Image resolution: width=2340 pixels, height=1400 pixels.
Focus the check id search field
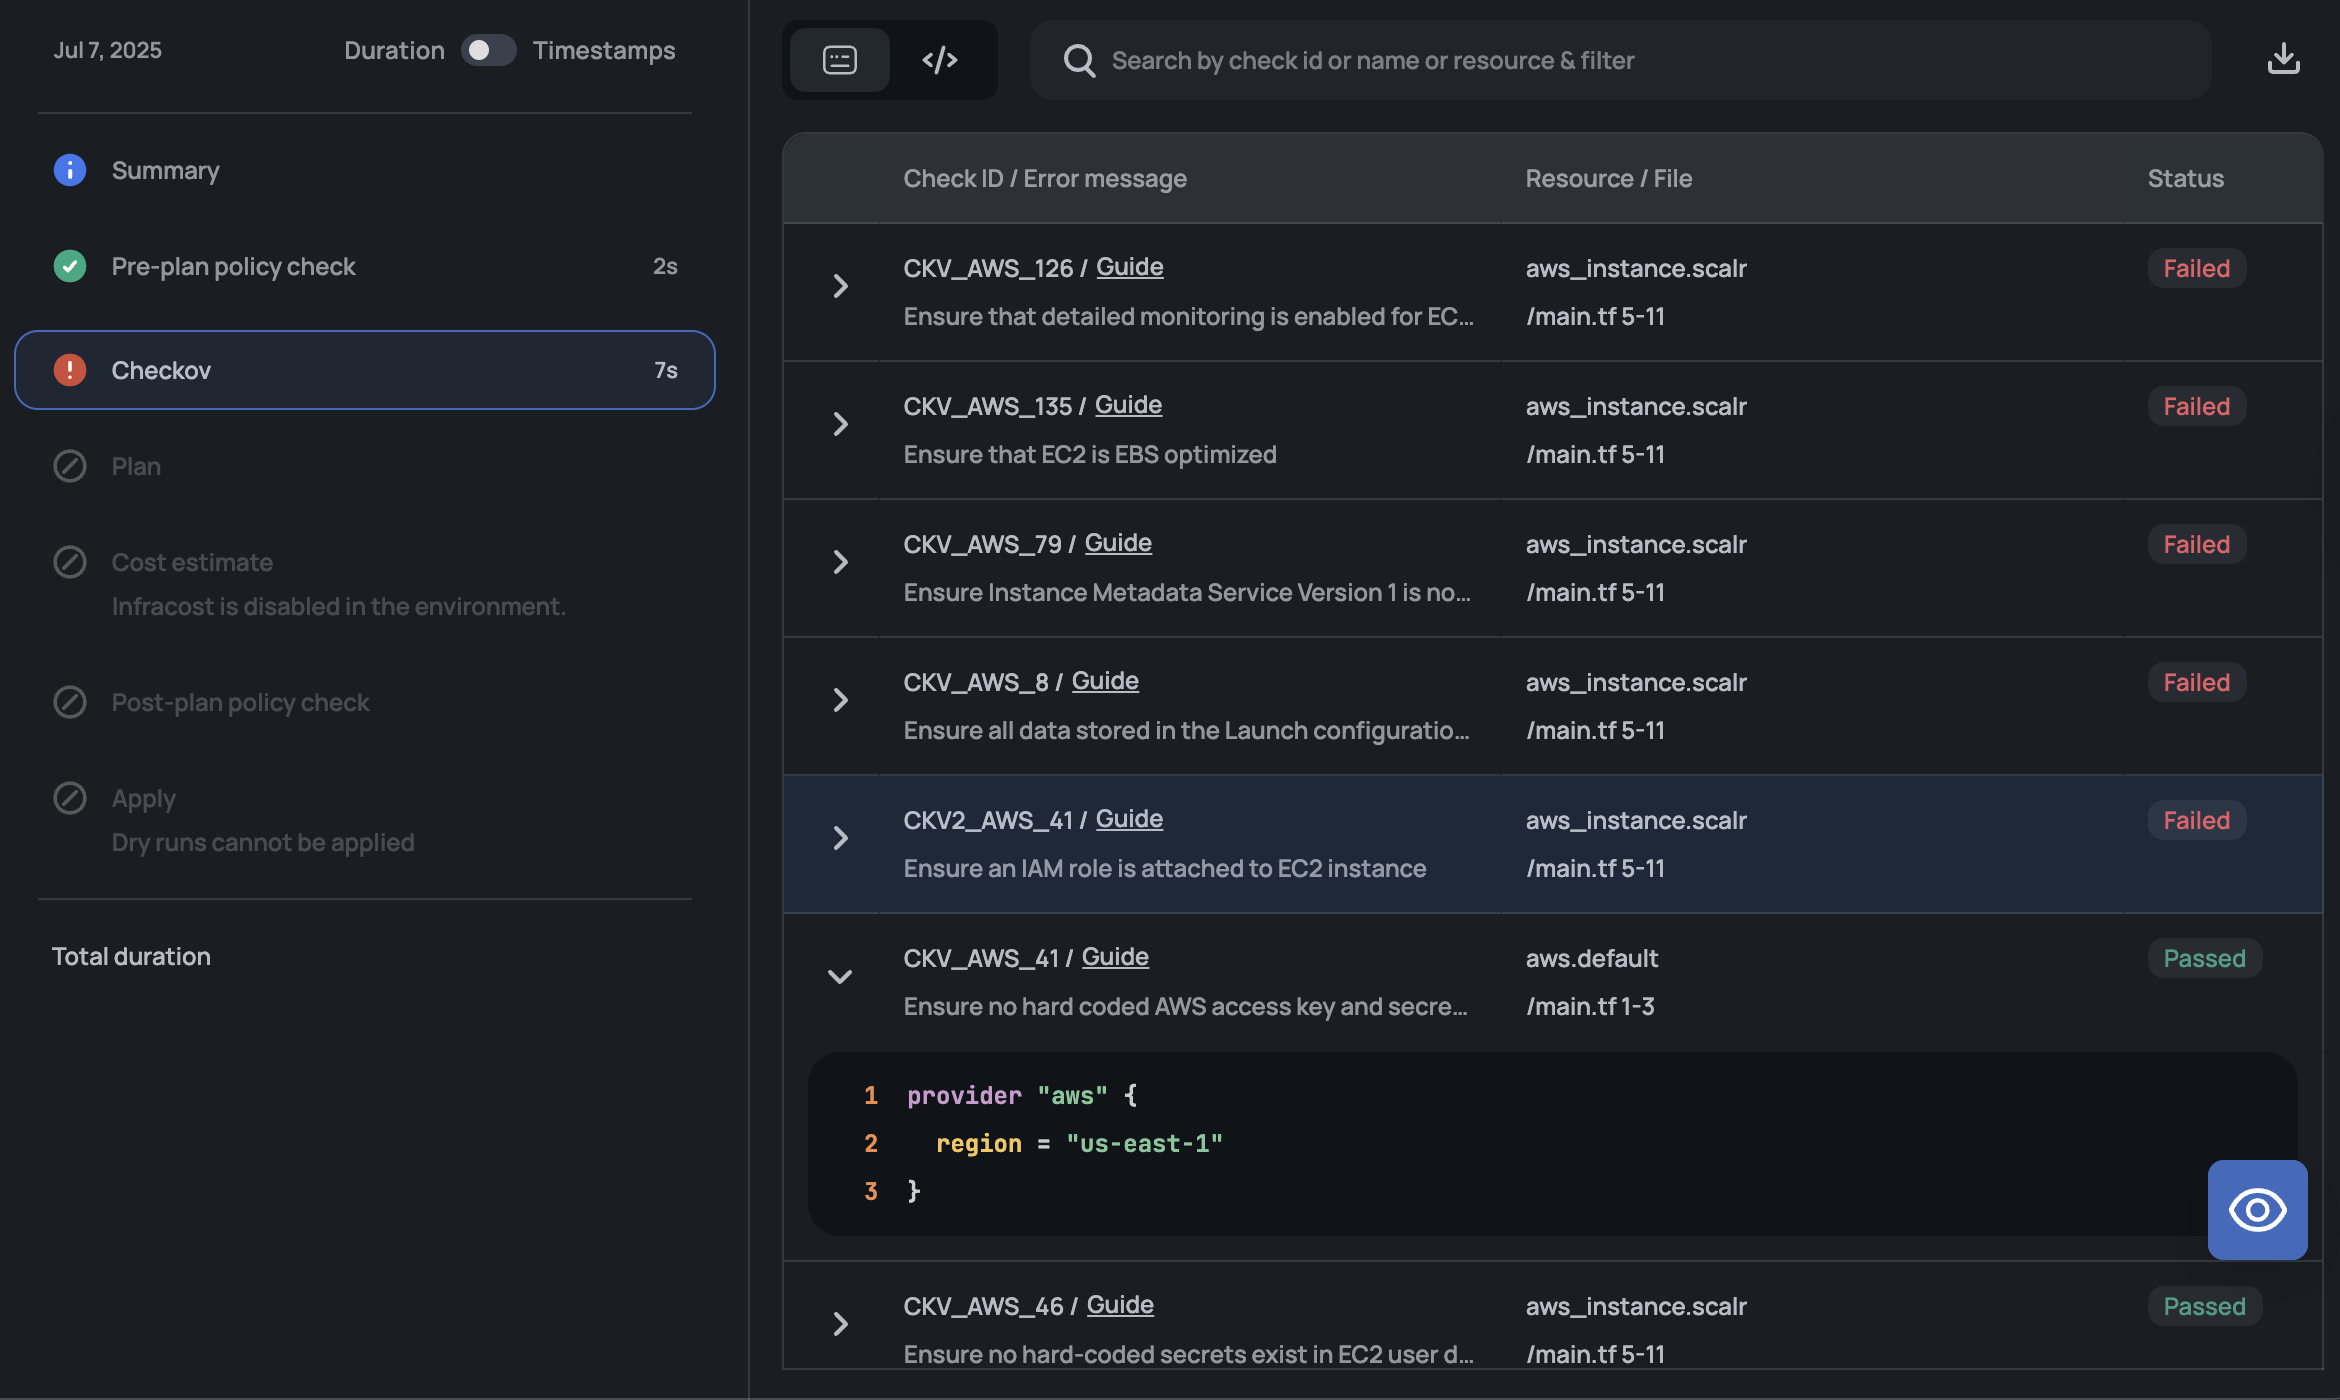point(1620,60)
